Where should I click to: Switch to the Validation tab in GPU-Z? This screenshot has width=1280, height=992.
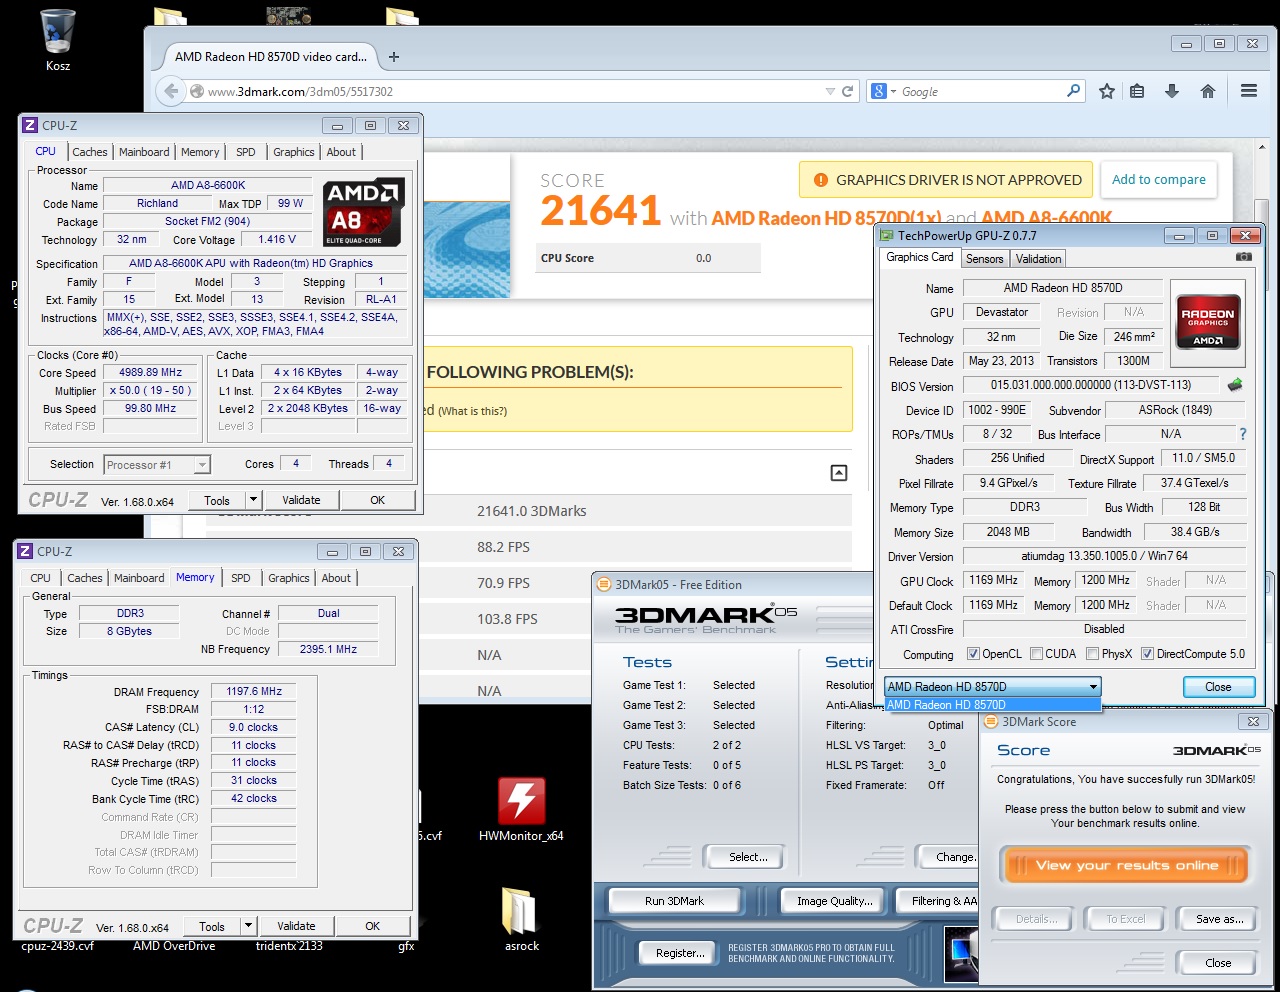tap(1038, 259)
